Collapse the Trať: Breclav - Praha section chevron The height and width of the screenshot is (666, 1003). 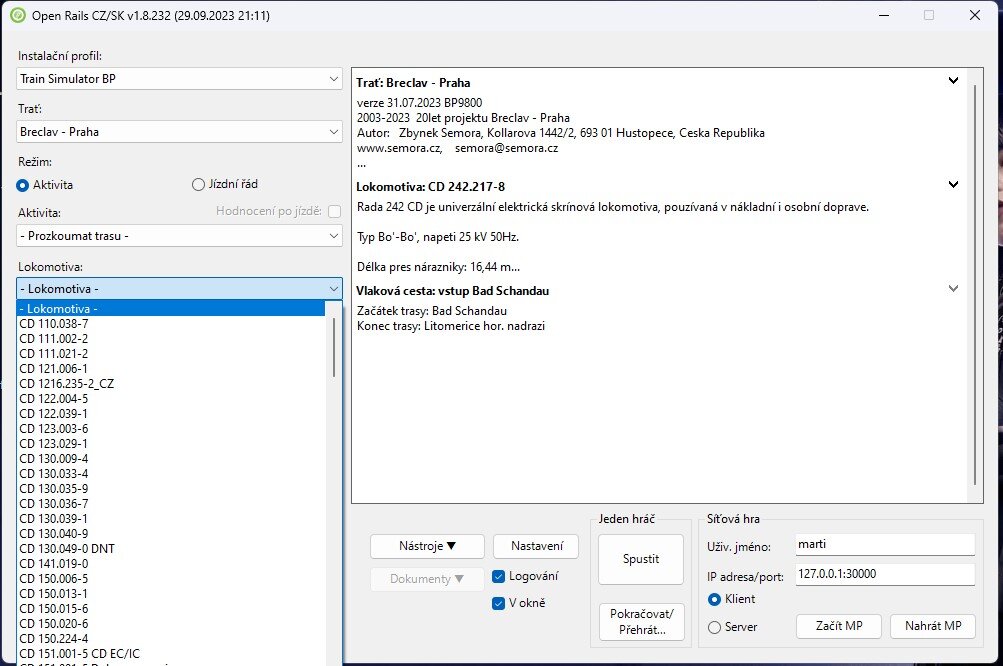tap(953, 81)
